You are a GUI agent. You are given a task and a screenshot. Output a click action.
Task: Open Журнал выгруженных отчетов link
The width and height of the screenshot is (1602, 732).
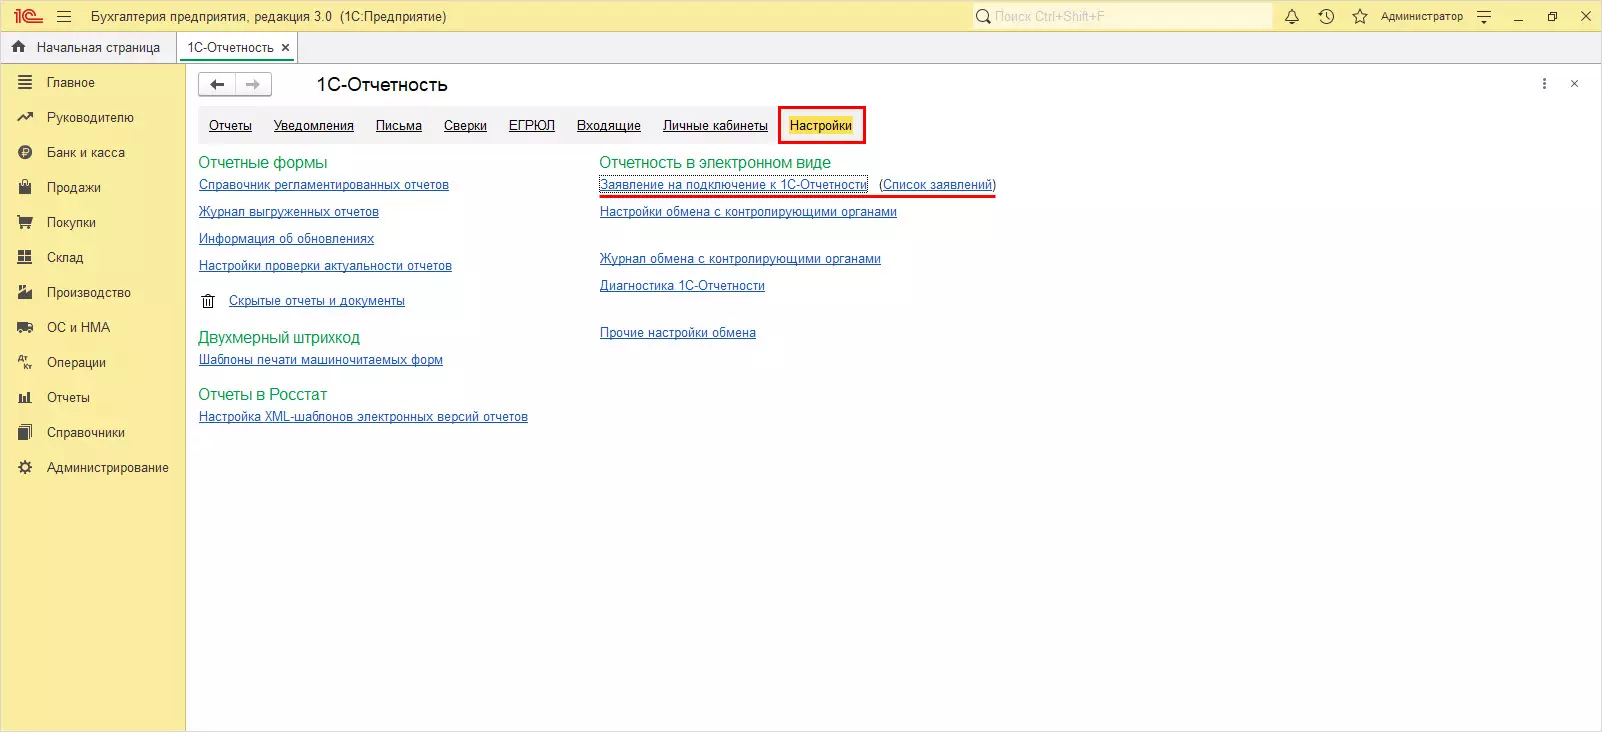(289, 211)
